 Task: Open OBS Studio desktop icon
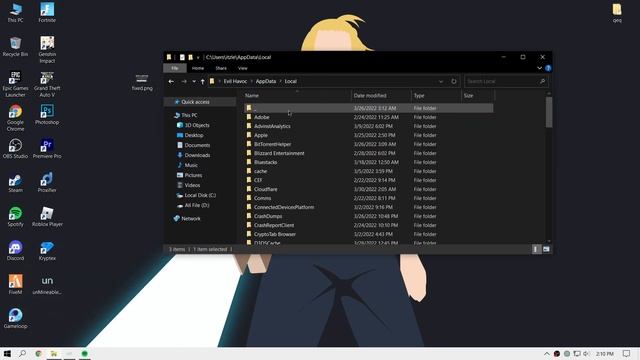tap(16, 148)
